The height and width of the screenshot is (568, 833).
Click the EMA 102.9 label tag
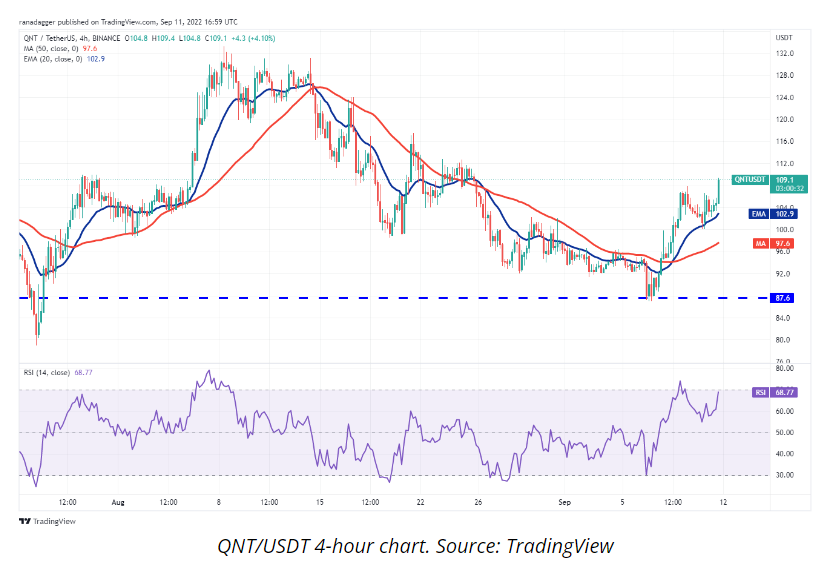pos(772,214)
